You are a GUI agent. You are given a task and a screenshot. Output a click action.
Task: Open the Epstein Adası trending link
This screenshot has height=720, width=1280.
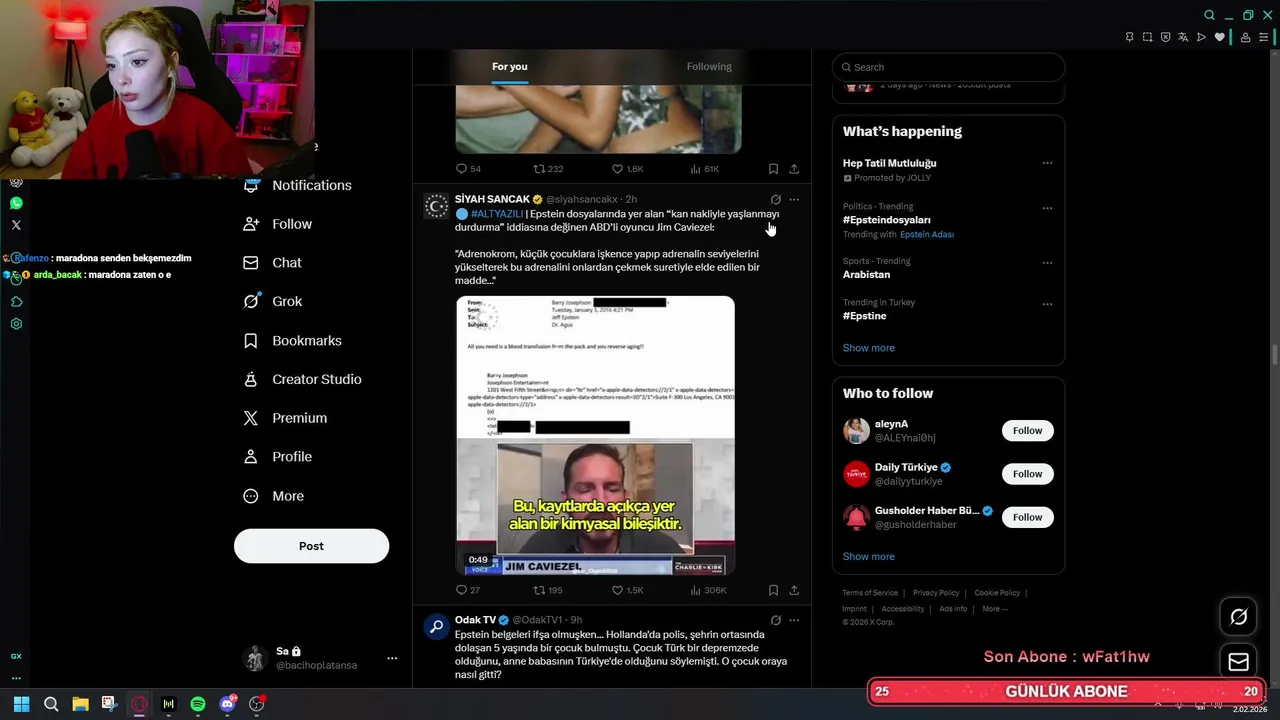point(926,234)
